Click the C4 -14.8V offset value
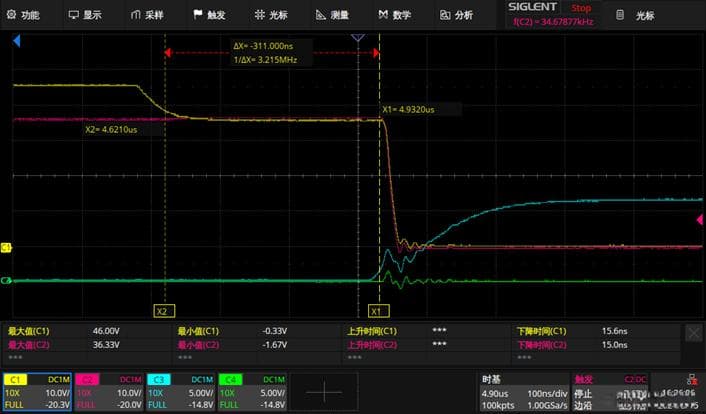The height and width of the screenshot is (414, 706). point(272,405)
